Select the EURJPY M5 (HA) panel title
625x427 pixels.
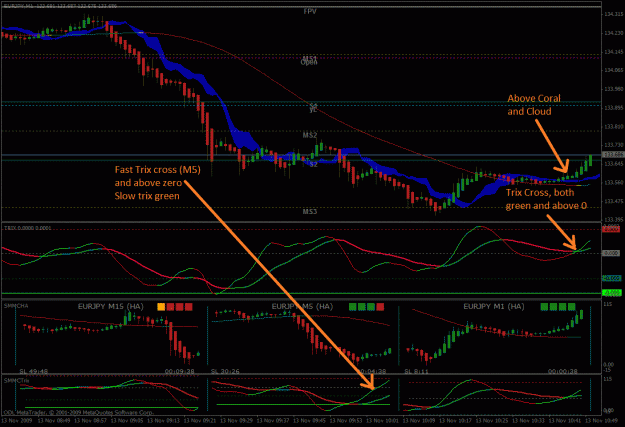[x=302, y=307]
